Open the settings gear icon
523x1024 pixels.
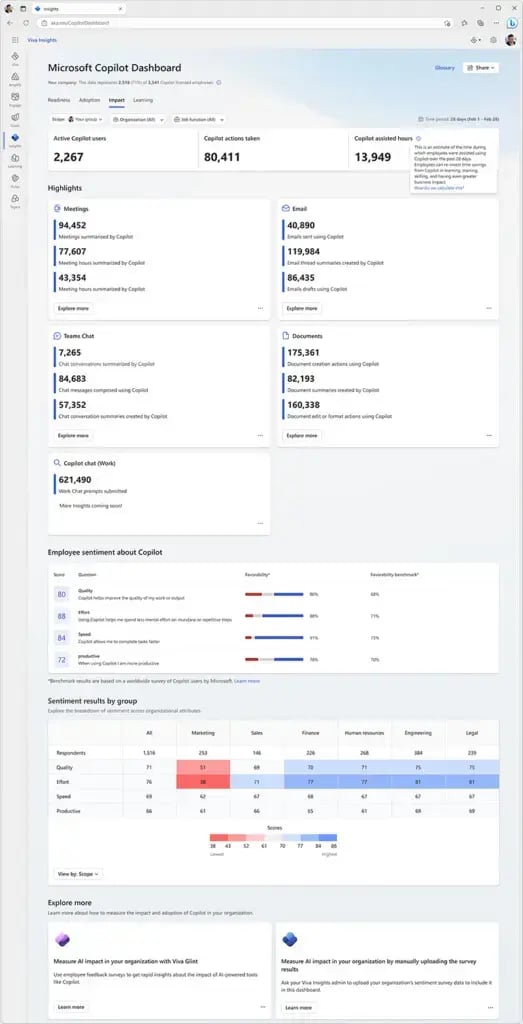point(493,40)
